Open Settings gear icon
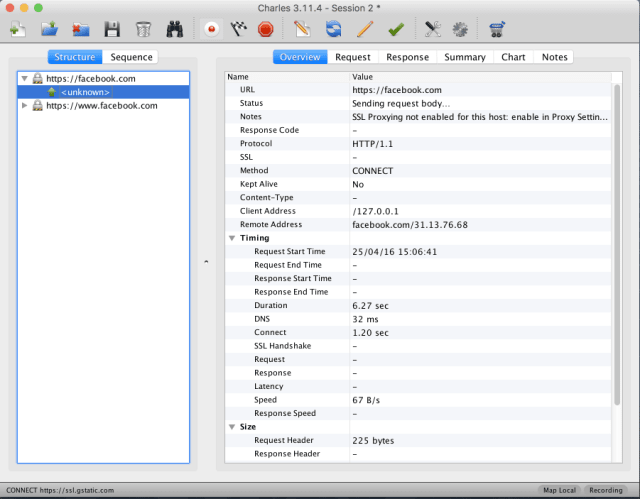 pos(460,29)
